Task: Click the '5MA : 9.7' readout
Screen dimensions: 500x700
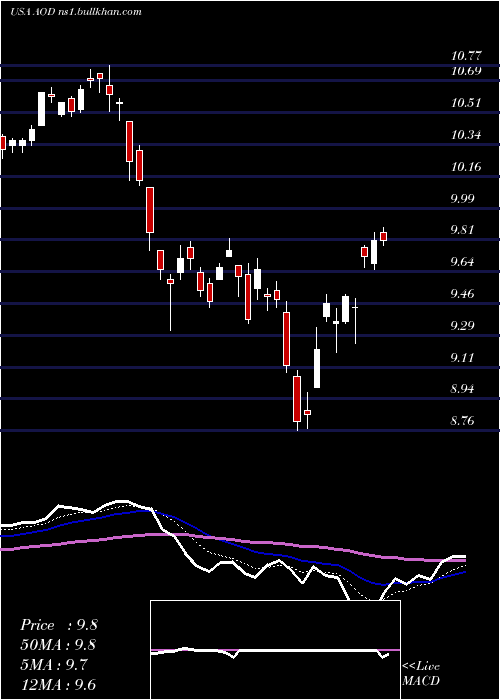Action: click(x=54, y=665)
